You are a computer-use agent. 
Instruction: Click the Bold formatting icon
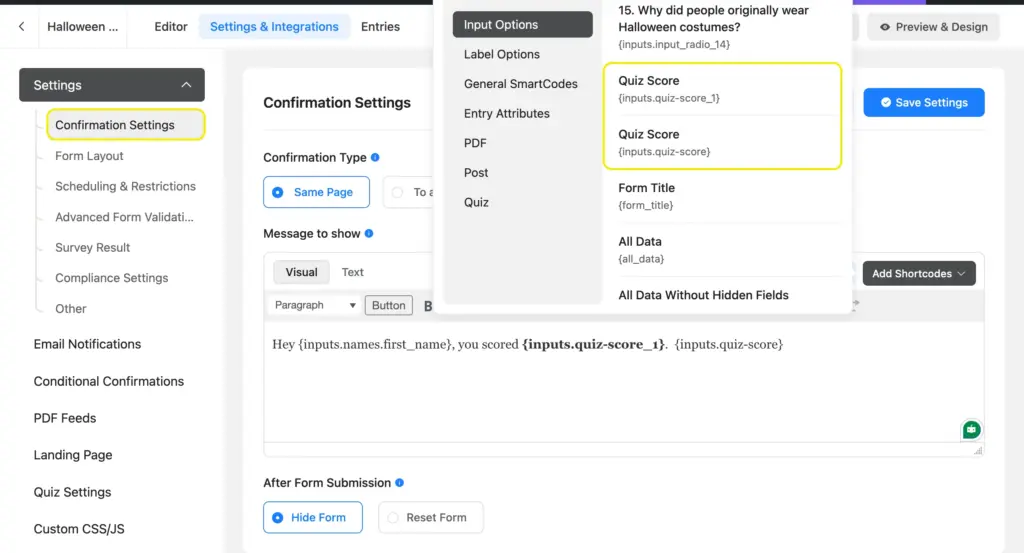tap(428, 306)
